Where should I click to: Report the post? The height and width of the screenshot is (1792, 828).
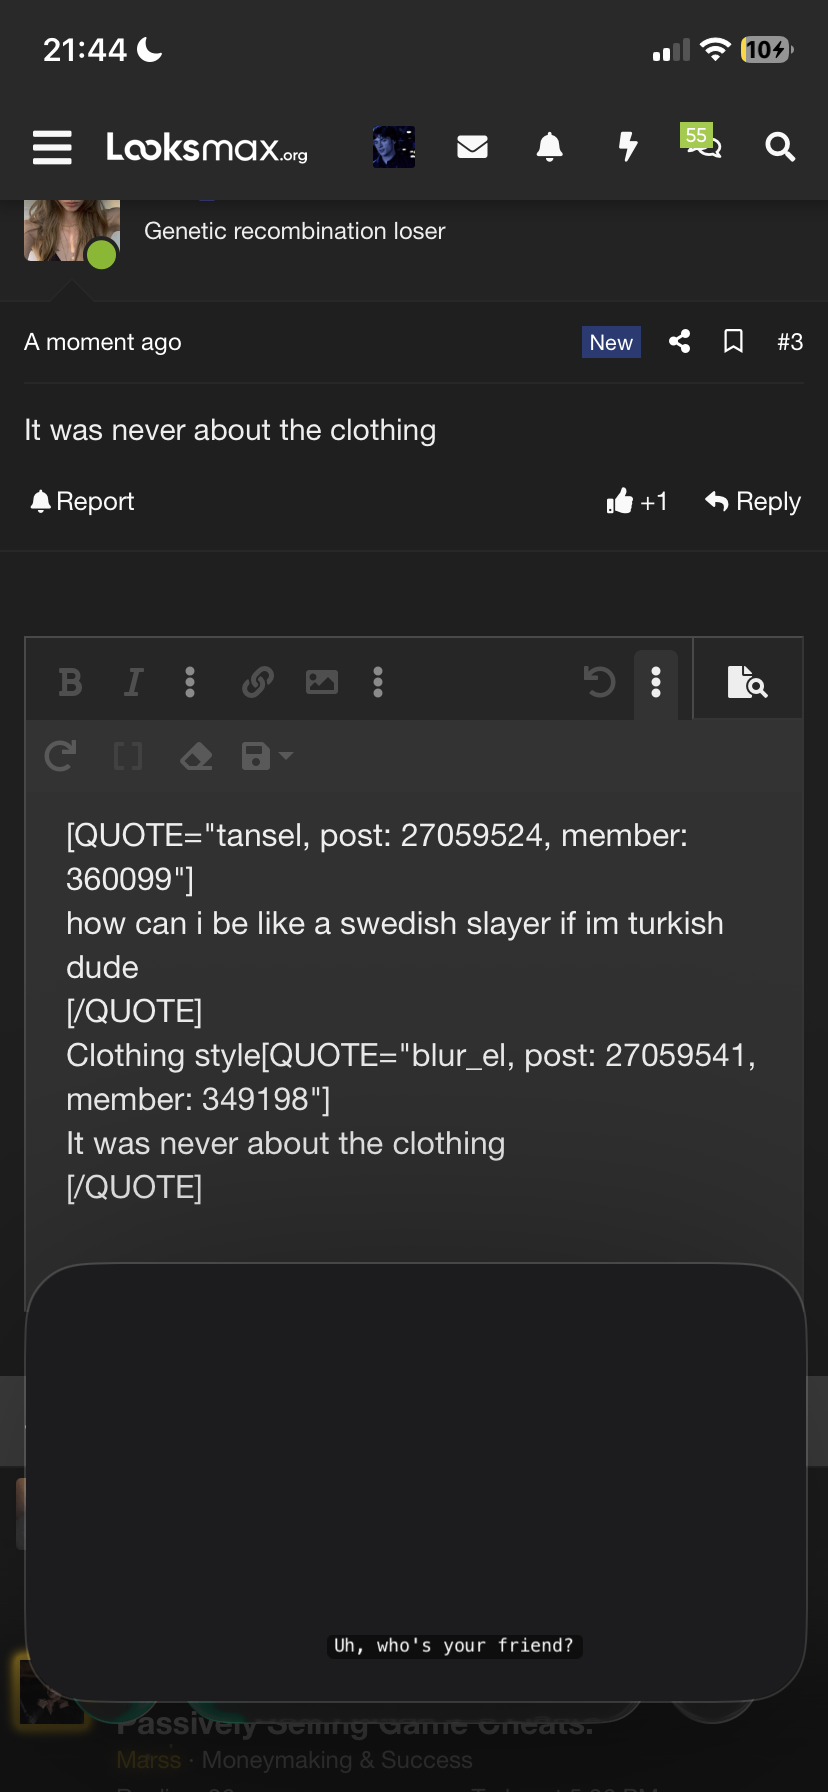click(82, 501)
